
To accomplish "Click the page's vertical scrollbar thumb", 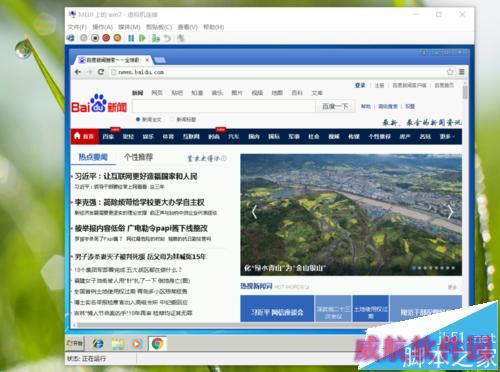I will pyautogui.click(x=465, y=92).
